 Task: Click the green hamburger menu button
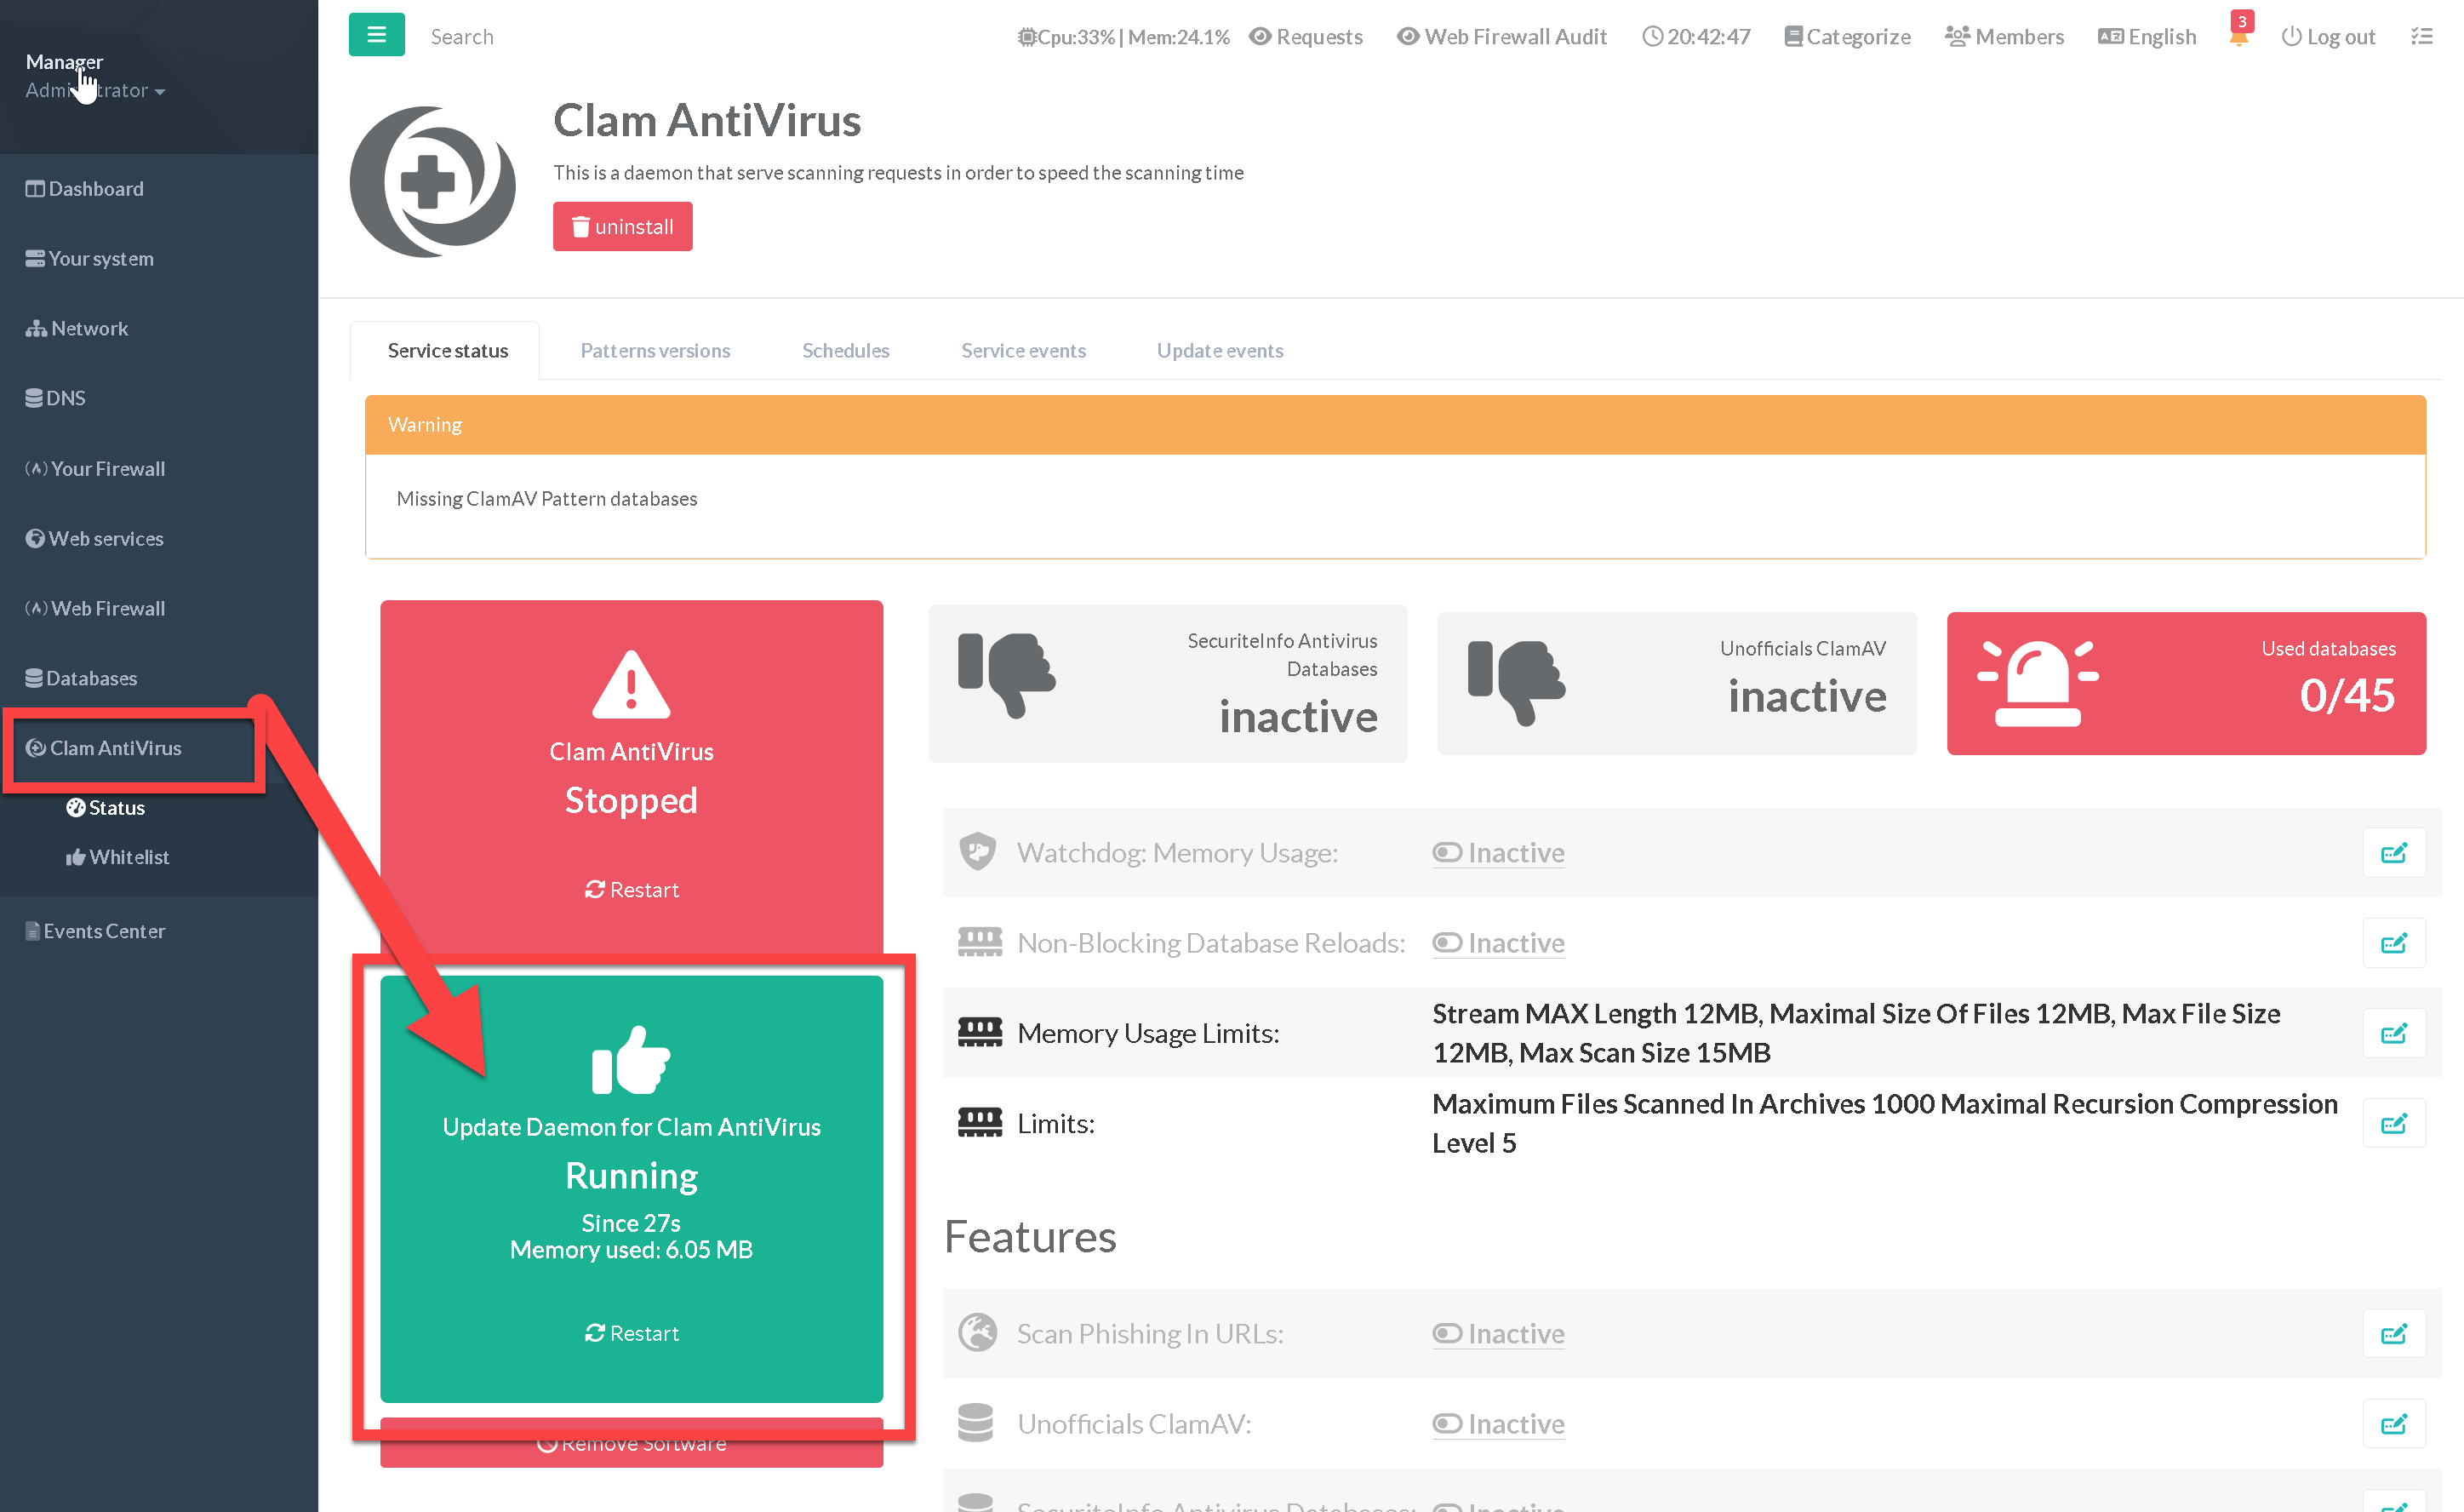point(376,35)
